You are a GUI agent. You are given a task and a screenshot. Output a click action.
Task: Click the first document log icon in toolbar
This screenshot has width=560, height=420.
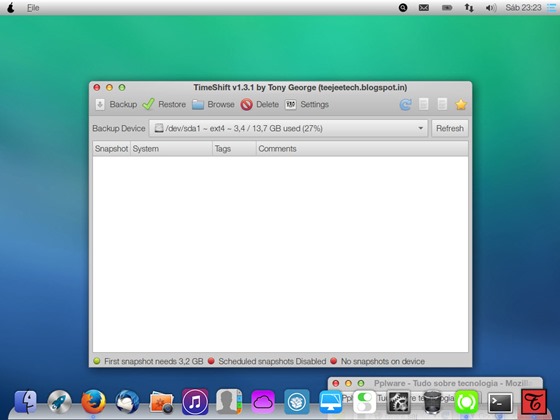424,105
